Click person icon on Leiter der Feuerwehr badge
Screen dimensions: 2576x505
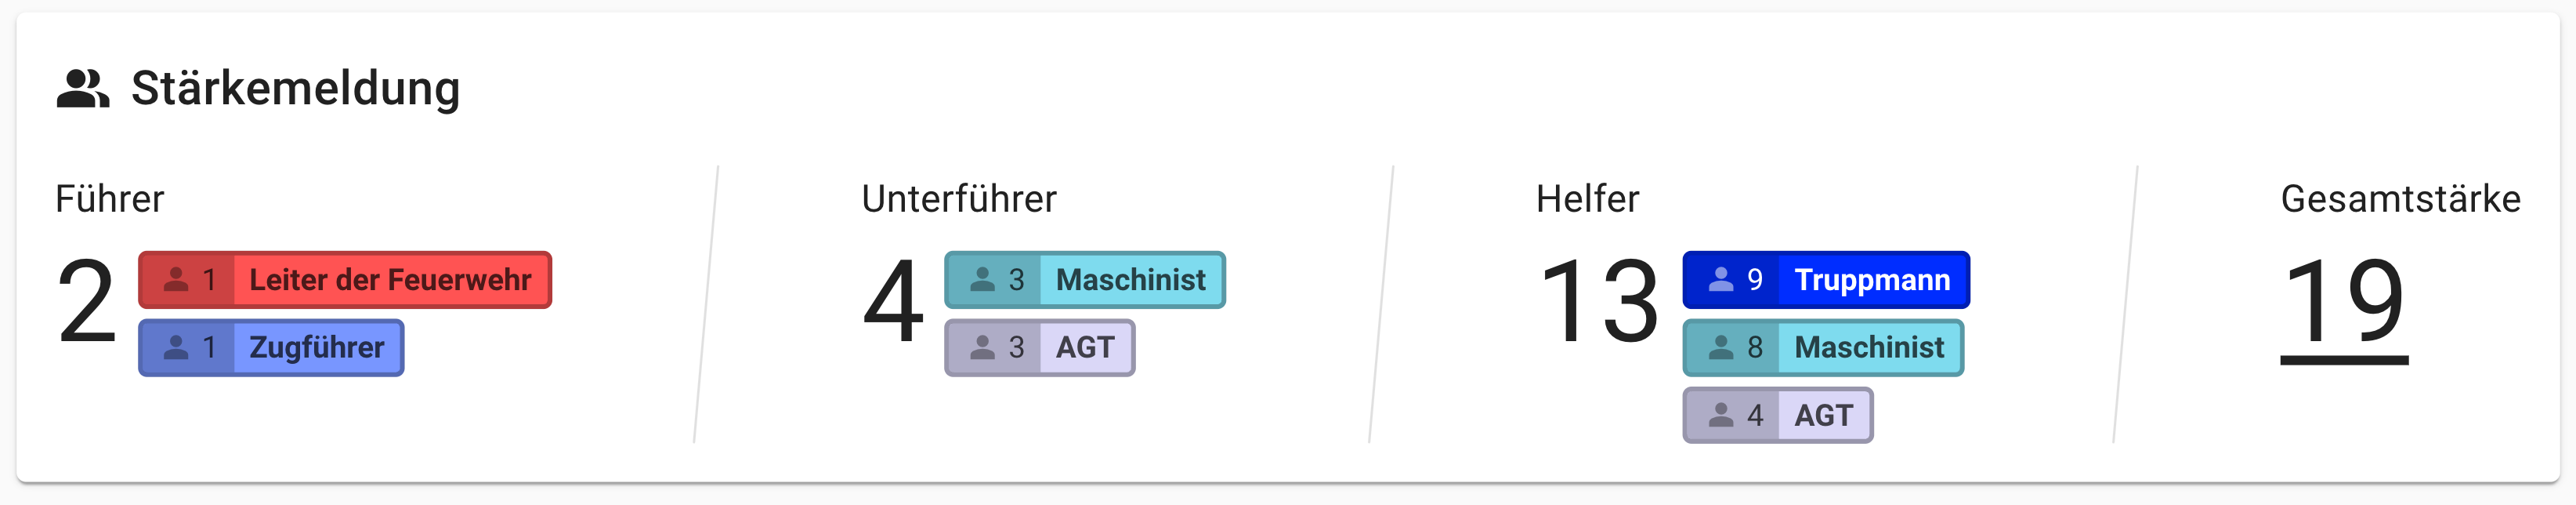(x=176, y=280)
